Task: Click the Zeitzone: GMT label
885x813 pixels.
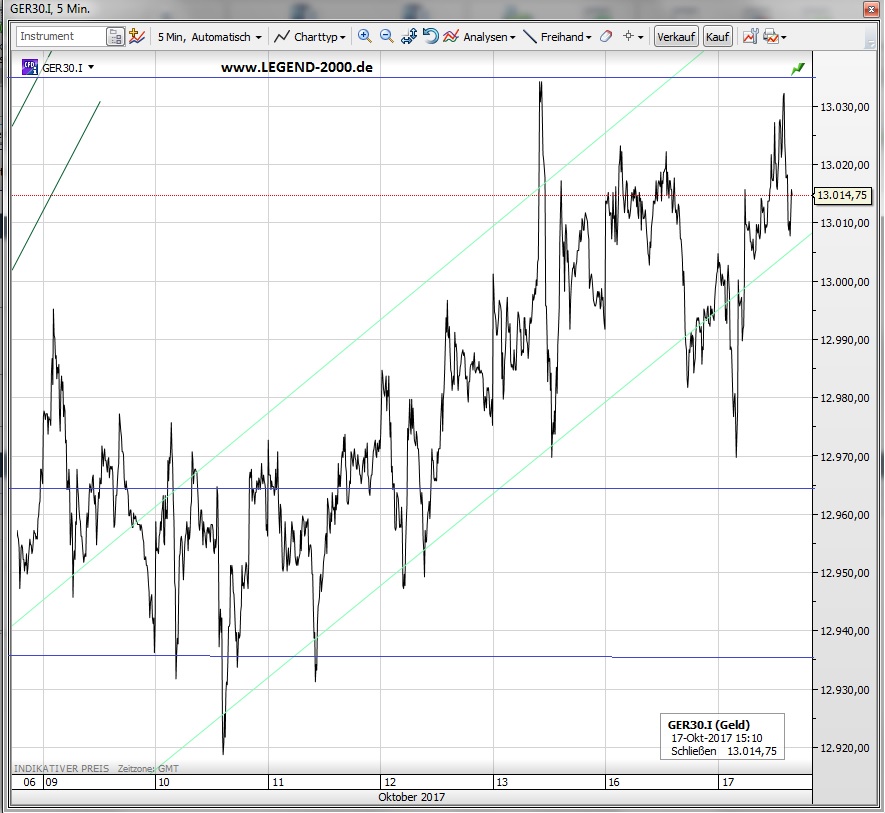Action: (148, 768)
